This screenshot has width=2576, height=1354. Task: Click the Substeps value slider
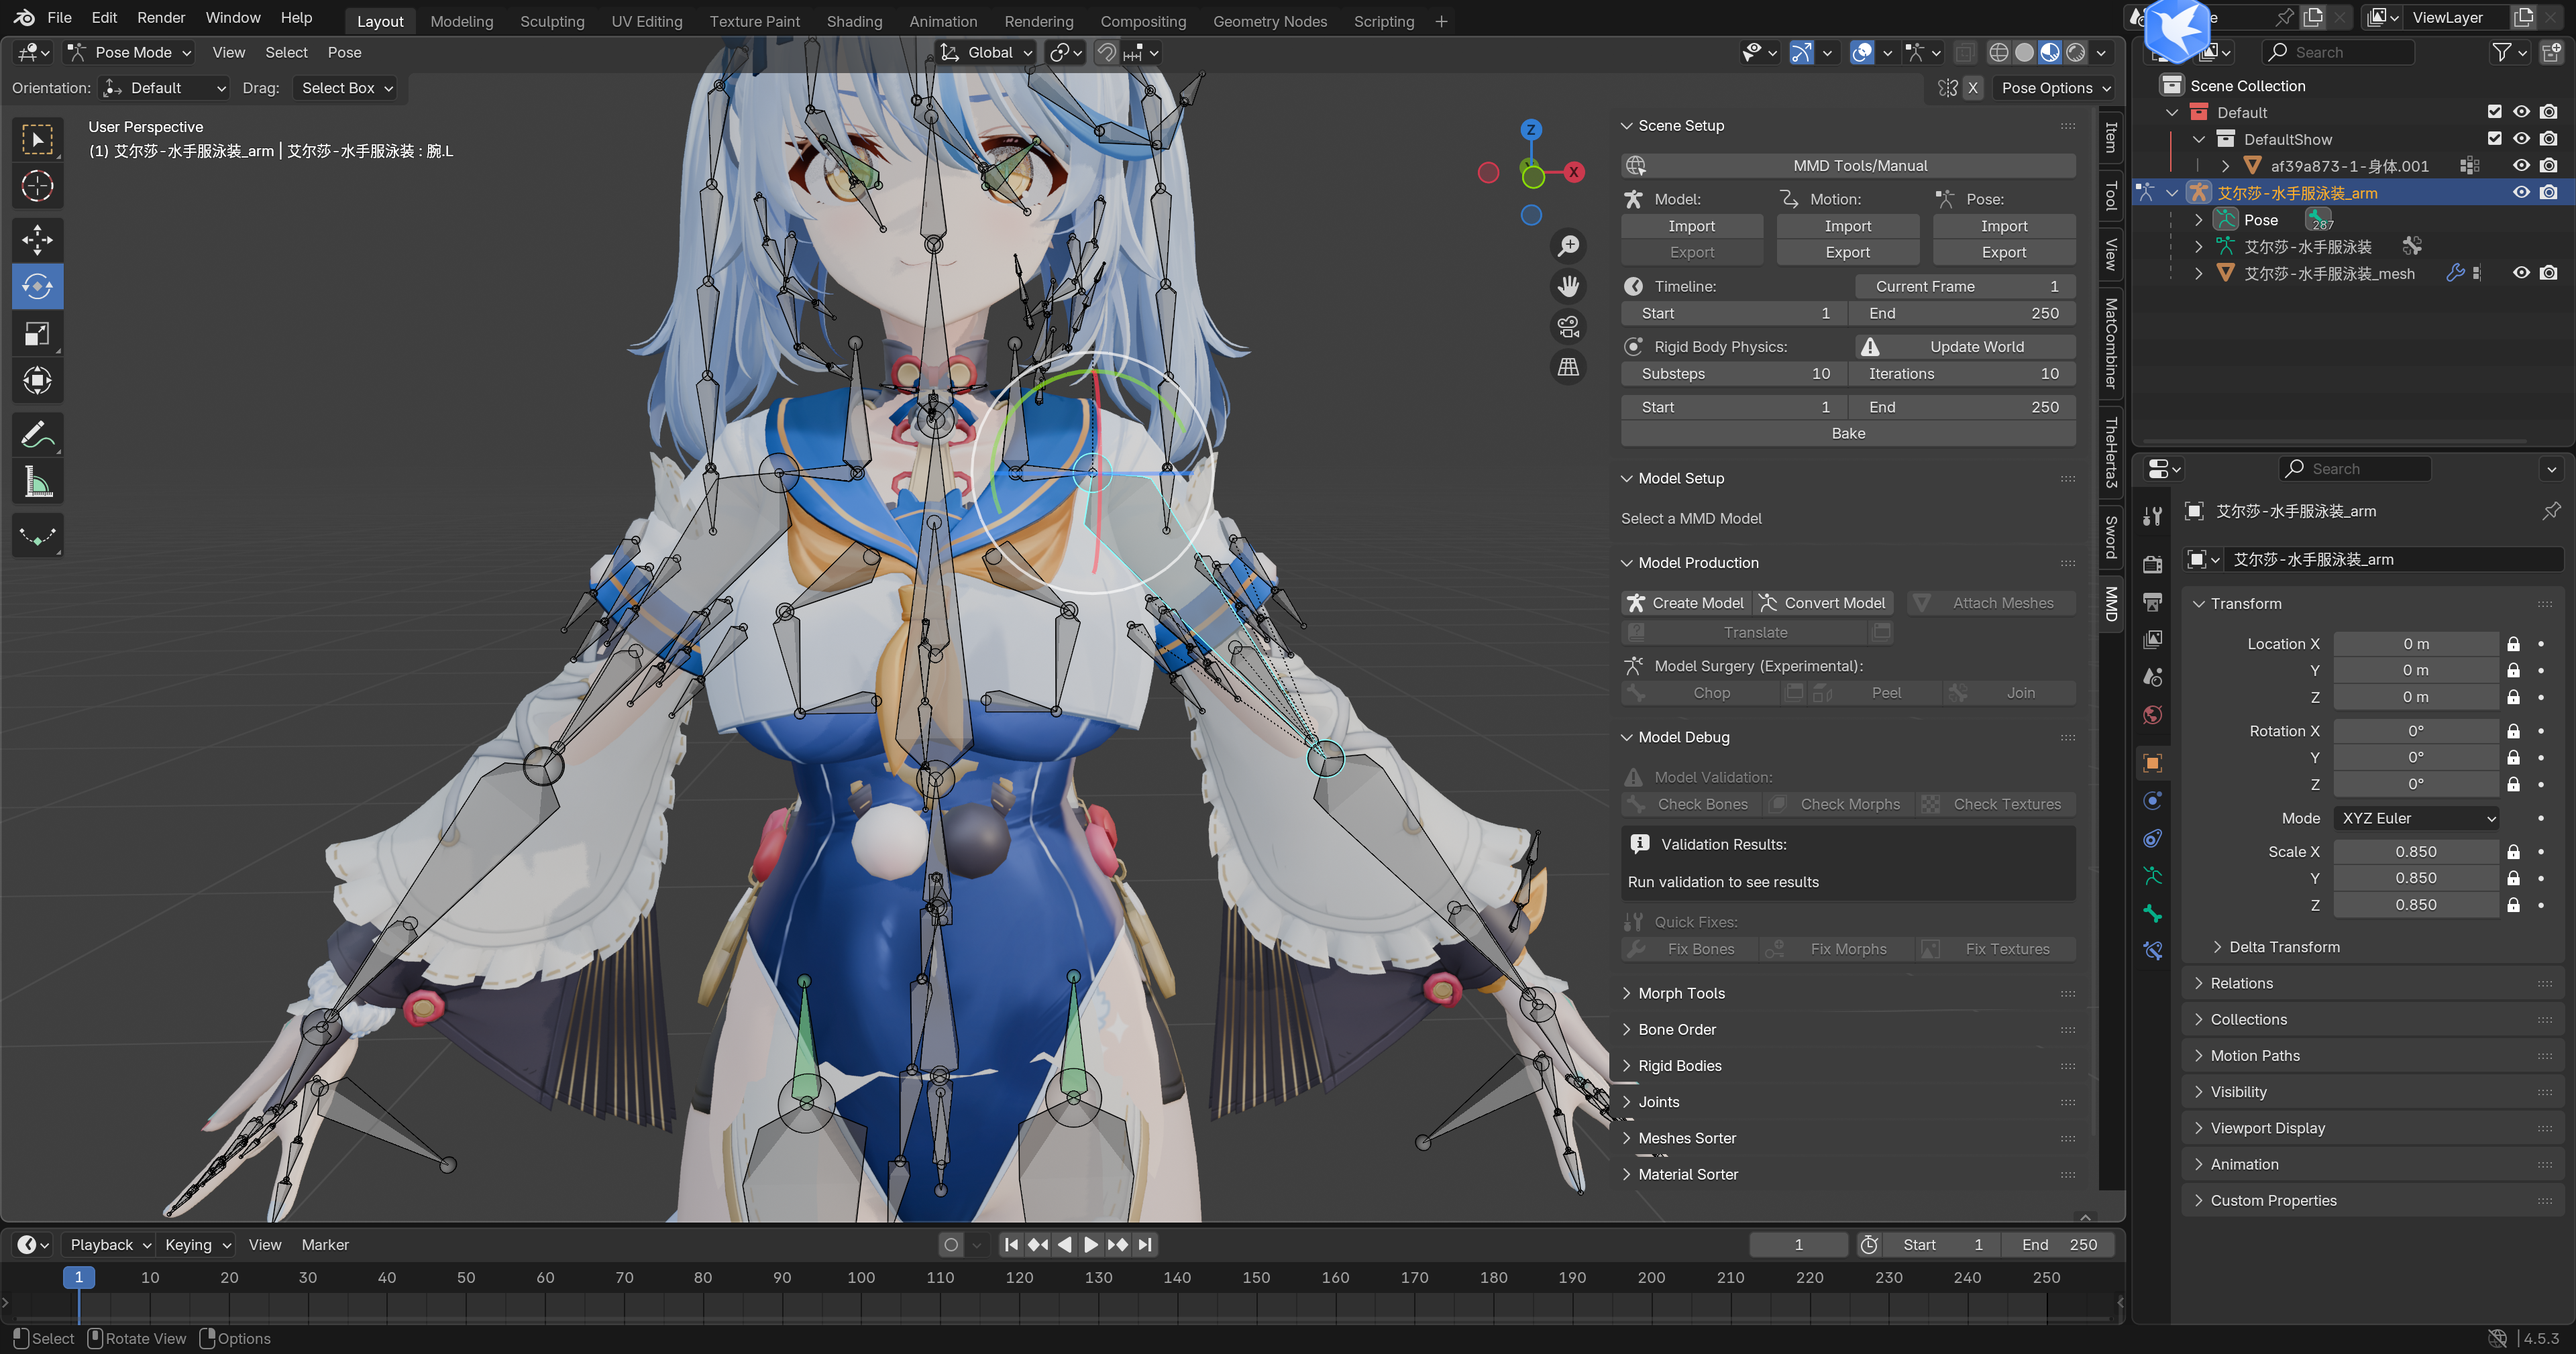(1734, 373)
